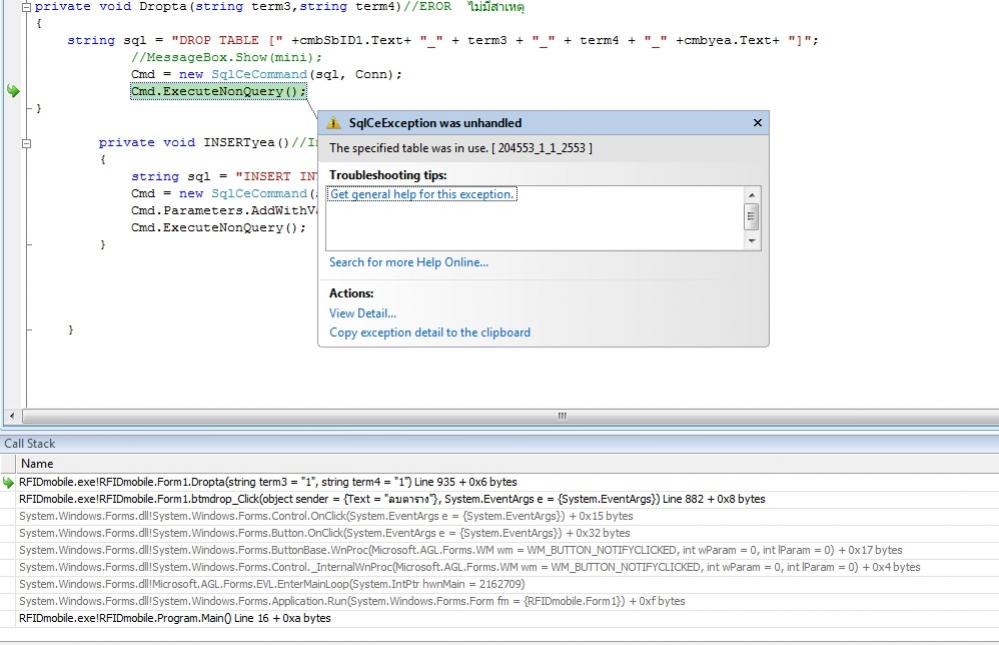Select the Control._InternalWnProc stack frame

coord(470,567)
